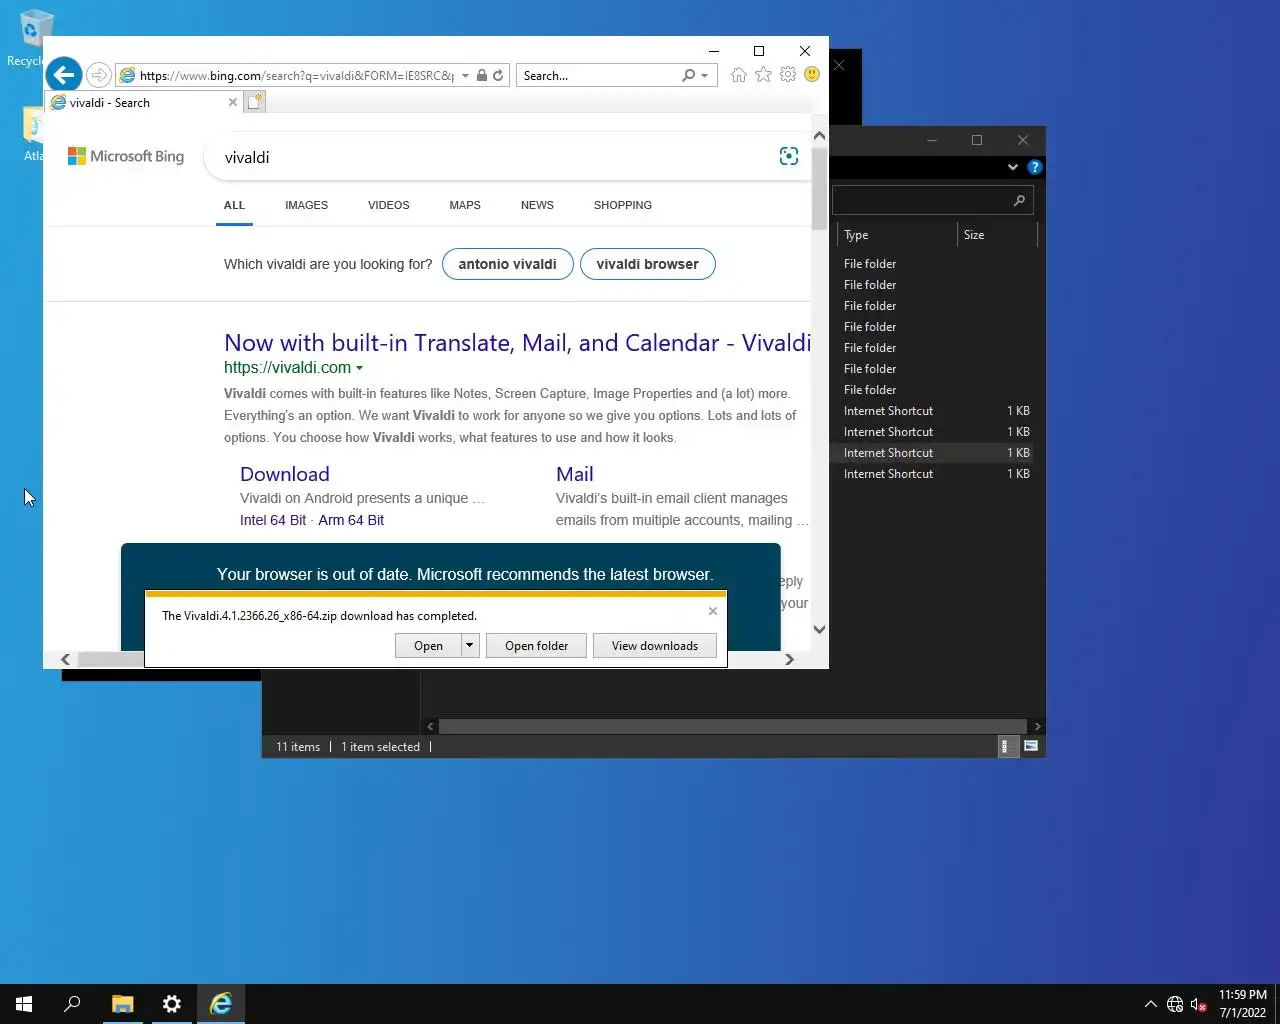Show hidden tray icons chevron

click(x=1150, y=1004)
